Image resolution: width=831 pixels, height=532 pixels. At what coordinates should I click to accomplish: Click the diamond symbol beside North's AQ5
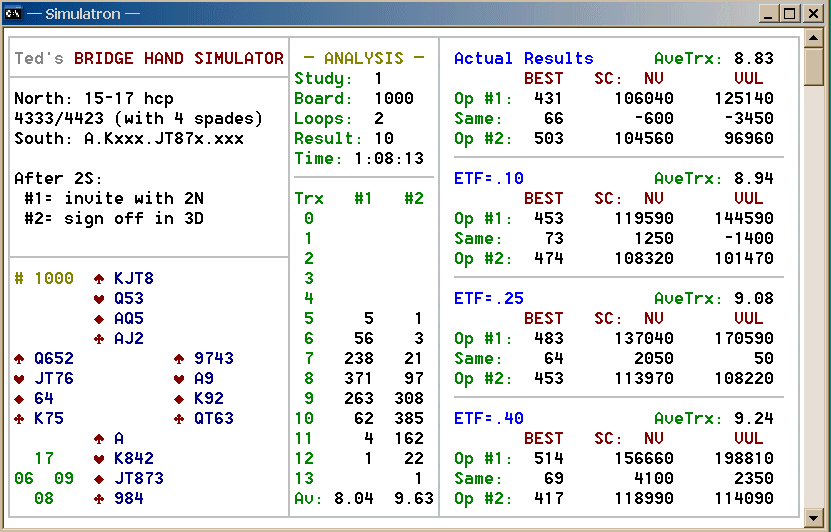click(99, 319)
